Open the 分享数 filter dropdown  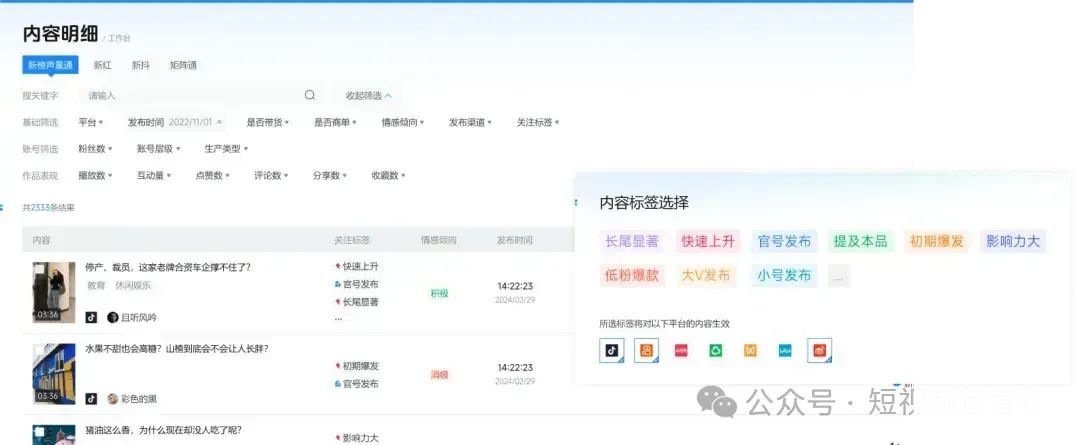point(329,175)
